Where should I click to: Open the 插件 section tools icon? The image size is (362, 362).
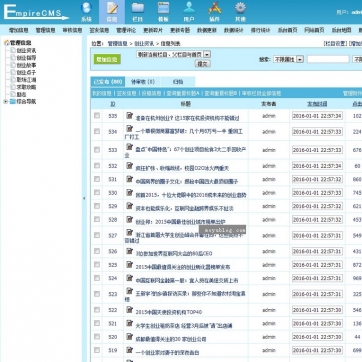click(215, 8)
